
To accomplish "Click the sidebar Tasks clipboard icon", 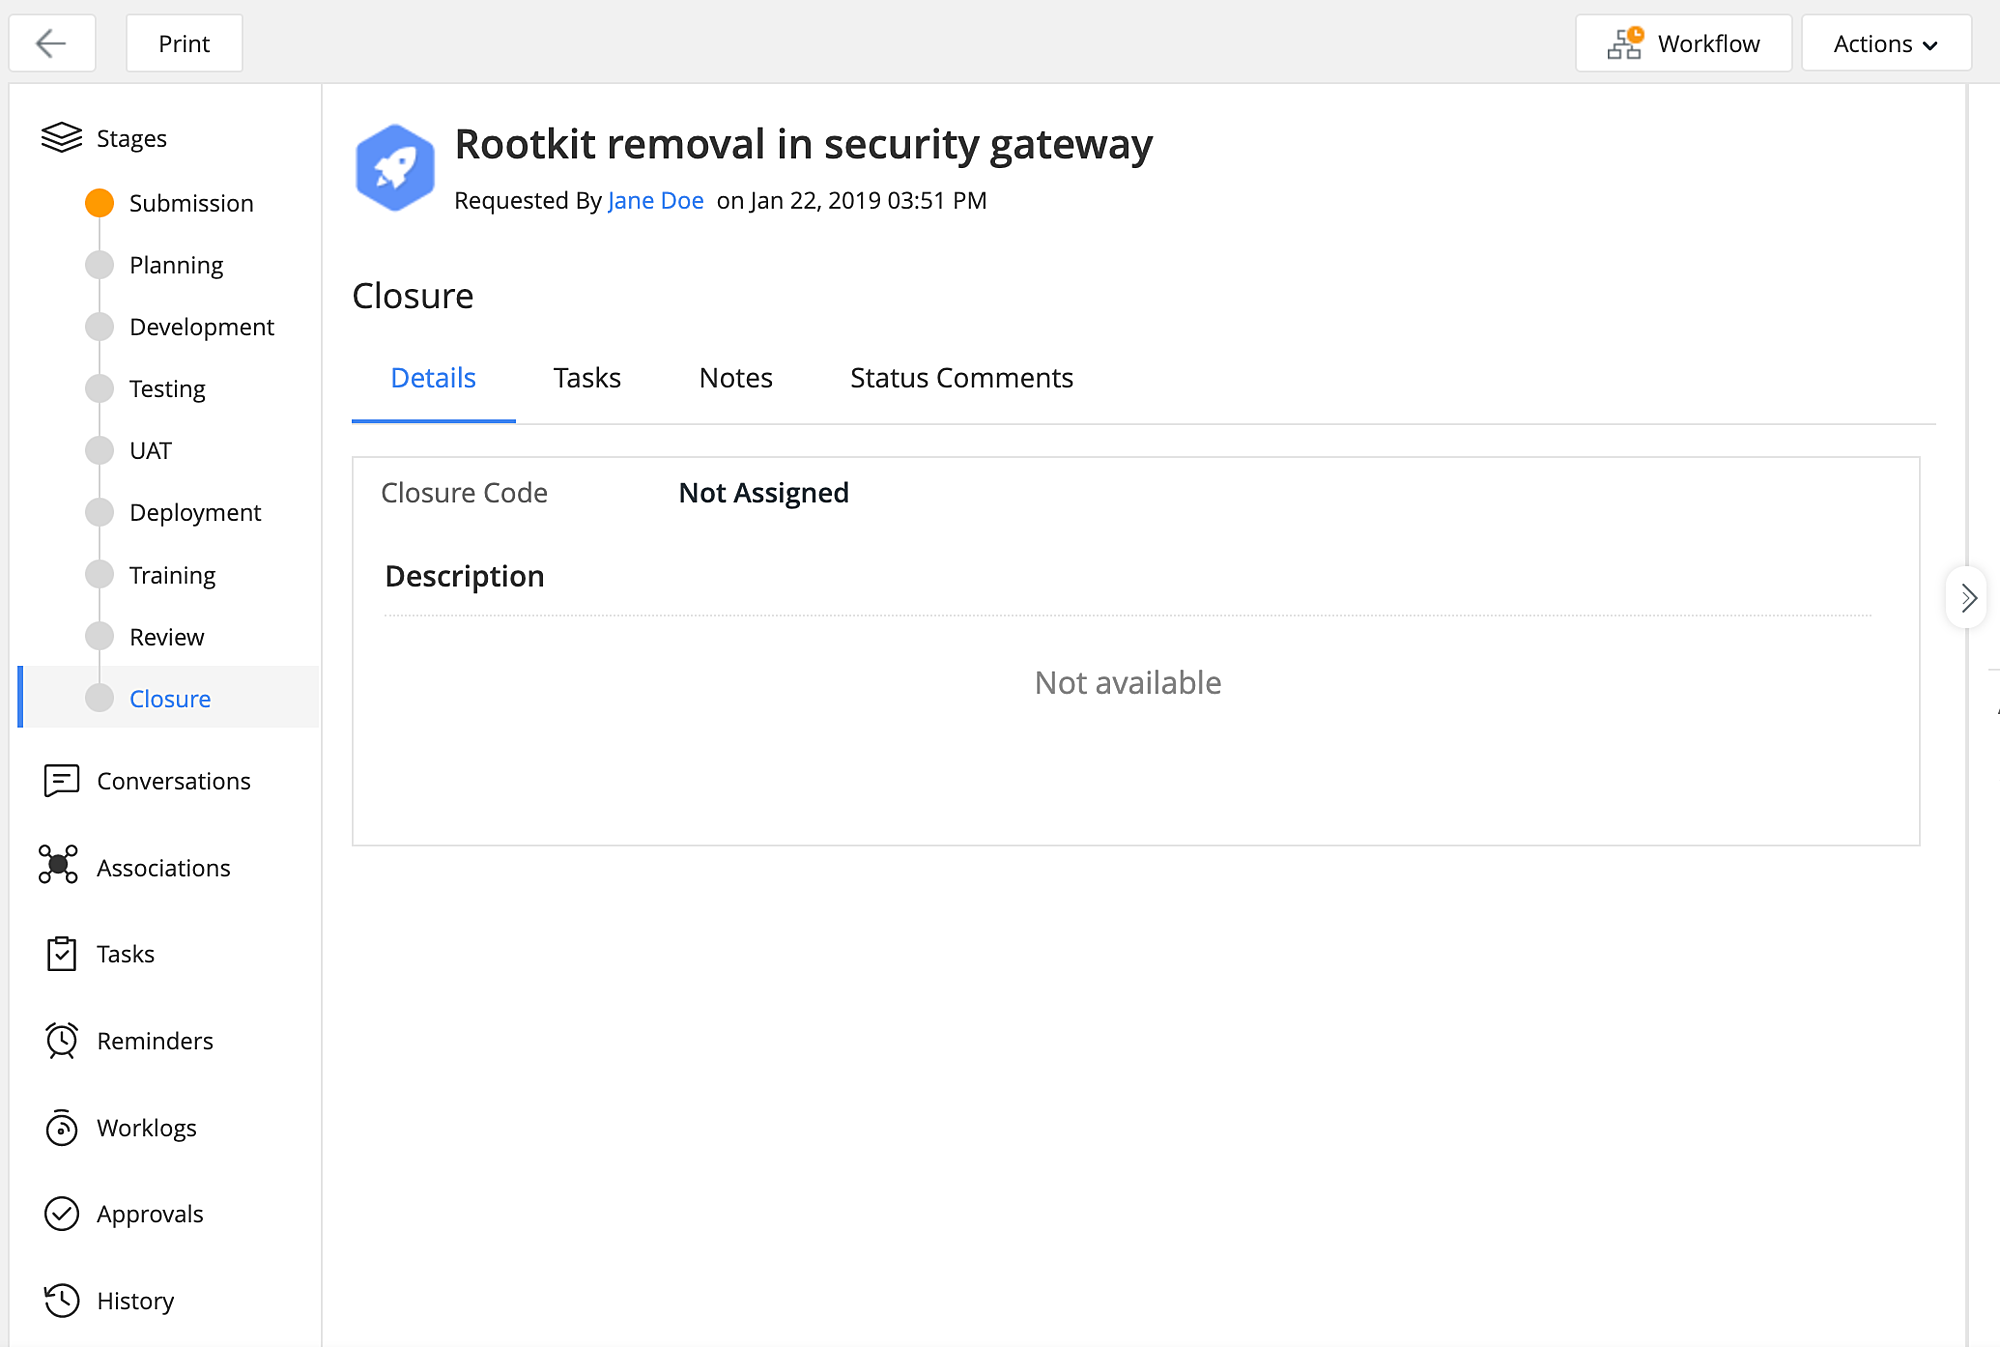I will [x=61, y=953].
